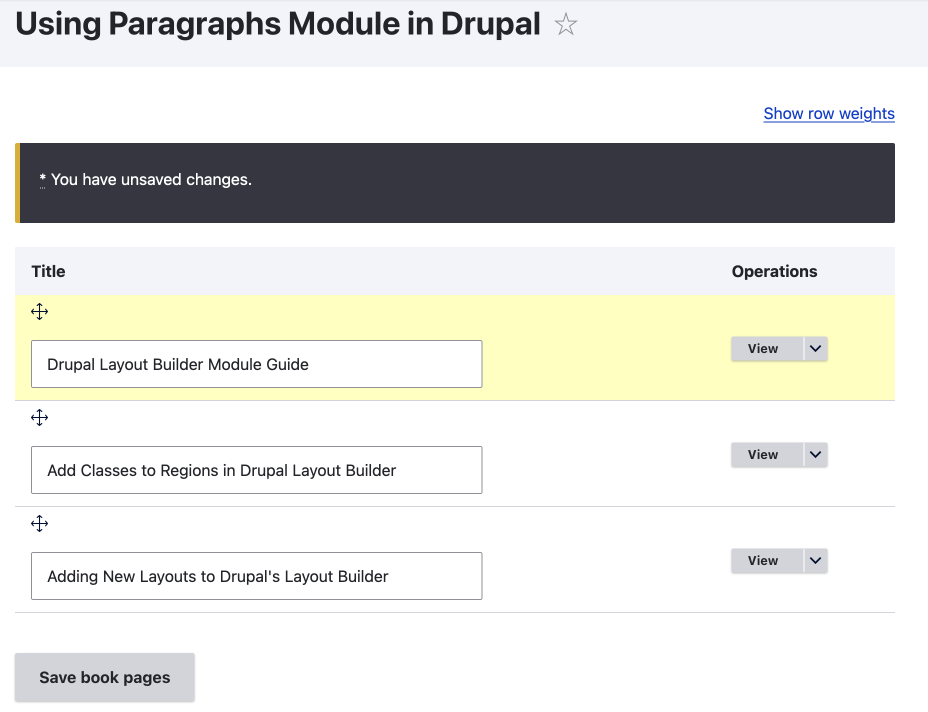The width and height of the screenshot is (928, 712).
Task: Click drag handle for Add Classes to Regions row
Action: (40, 418)
